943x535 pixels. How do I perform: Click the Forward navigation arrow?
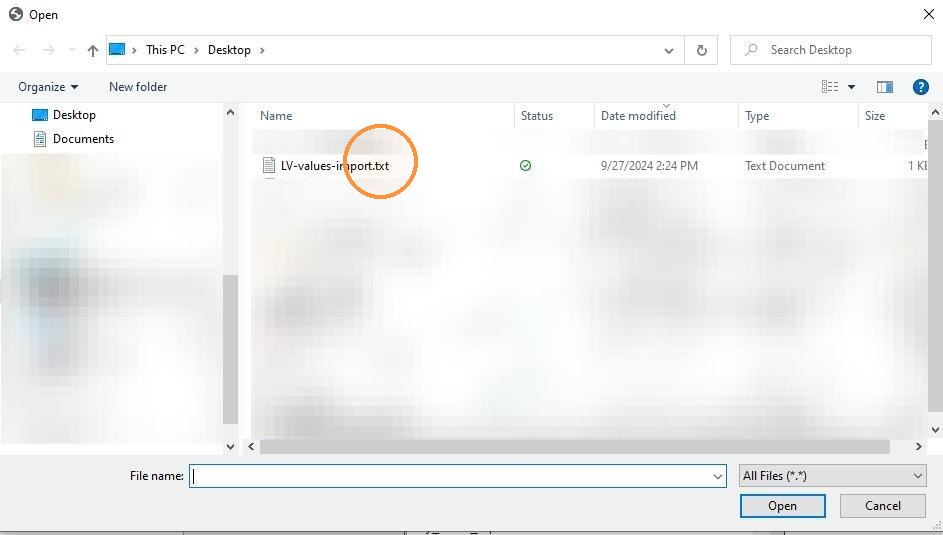48,50
